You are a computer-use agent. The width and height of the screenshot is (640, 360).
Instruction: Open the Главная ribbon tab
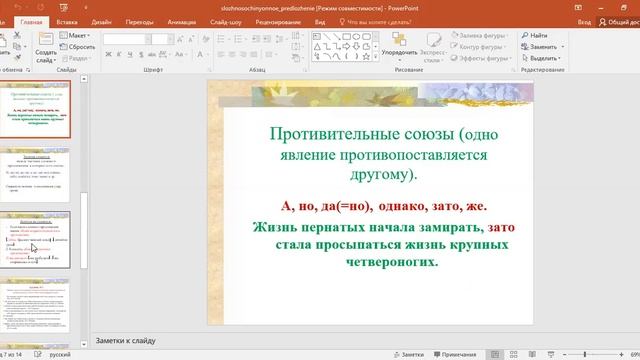click(x=31, y=22)
